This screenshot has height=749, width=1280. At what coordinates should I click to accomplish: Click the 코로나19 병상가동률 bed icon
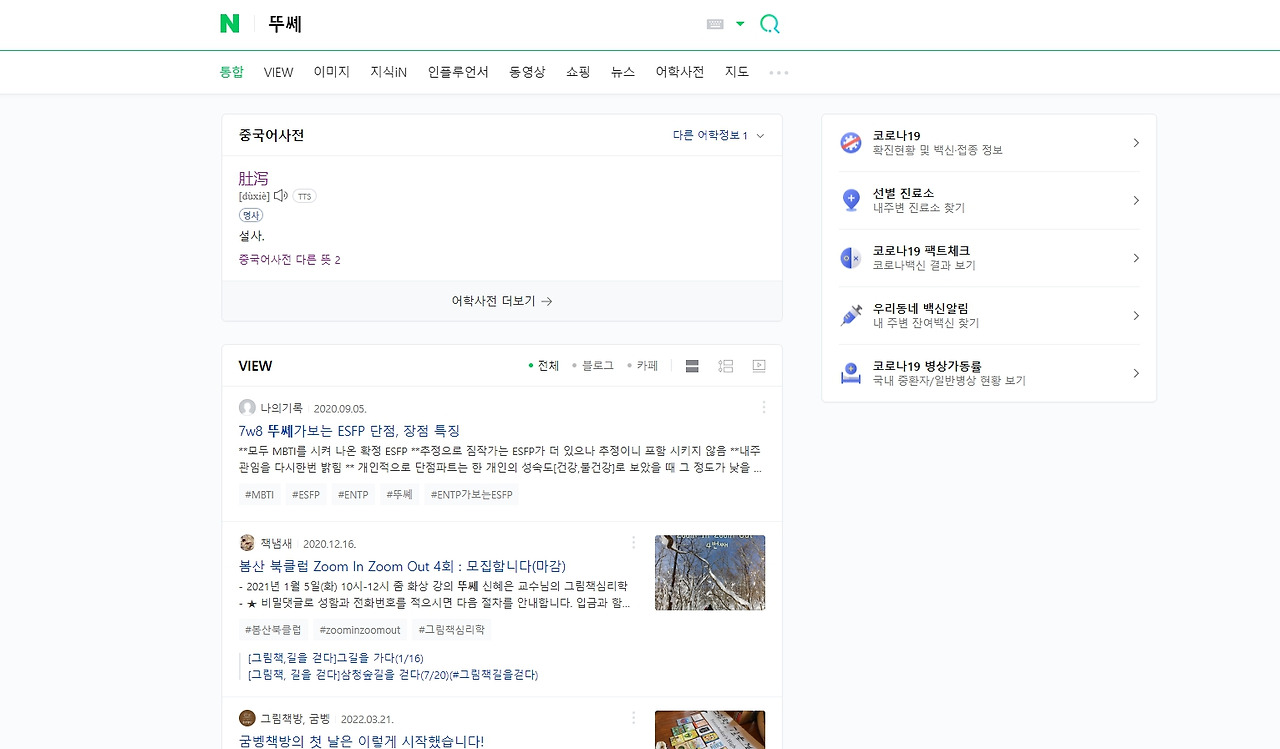click(851, 374)
